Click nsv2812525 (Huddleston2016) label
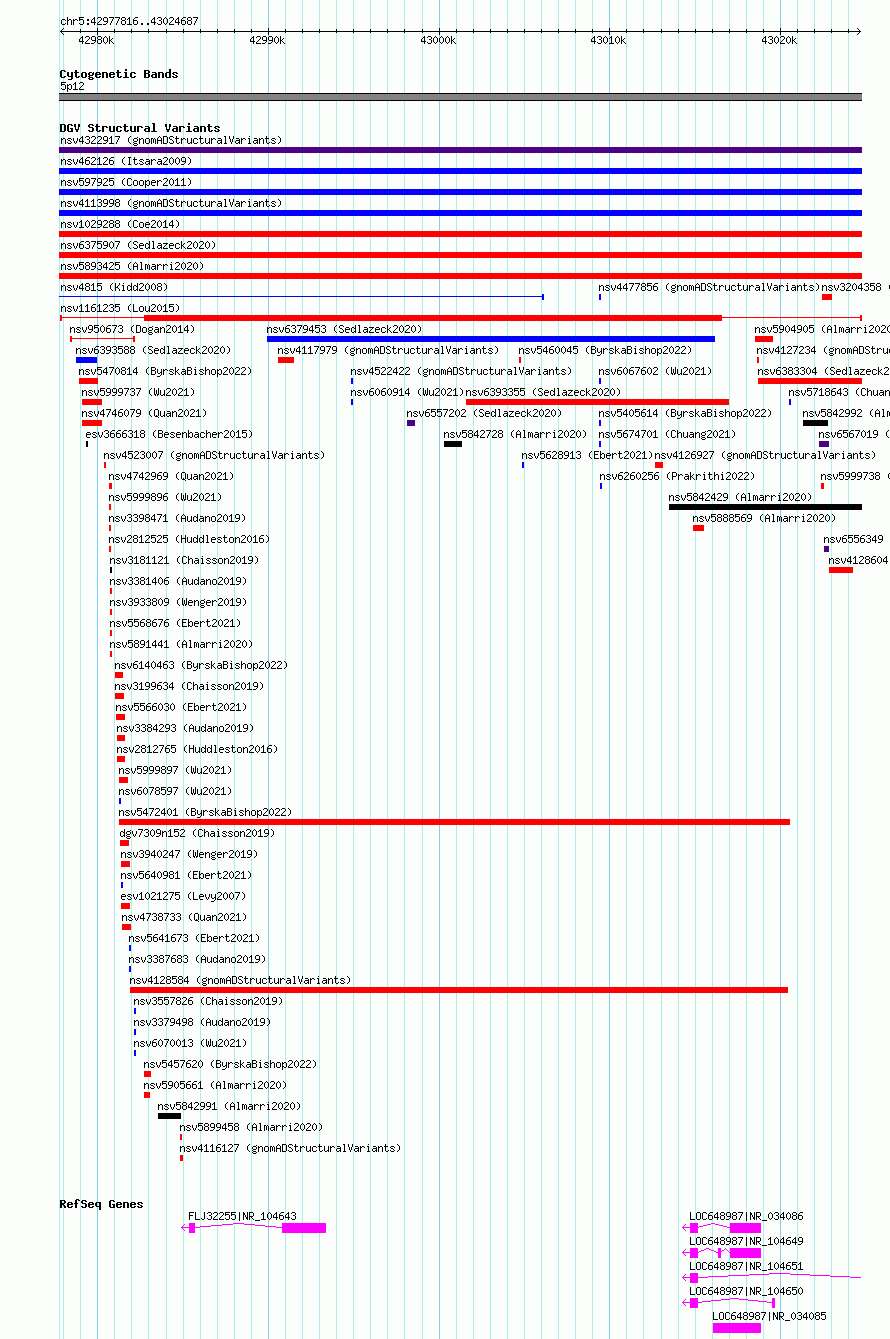The image size is (890, 1339). [x=189, y=539]
